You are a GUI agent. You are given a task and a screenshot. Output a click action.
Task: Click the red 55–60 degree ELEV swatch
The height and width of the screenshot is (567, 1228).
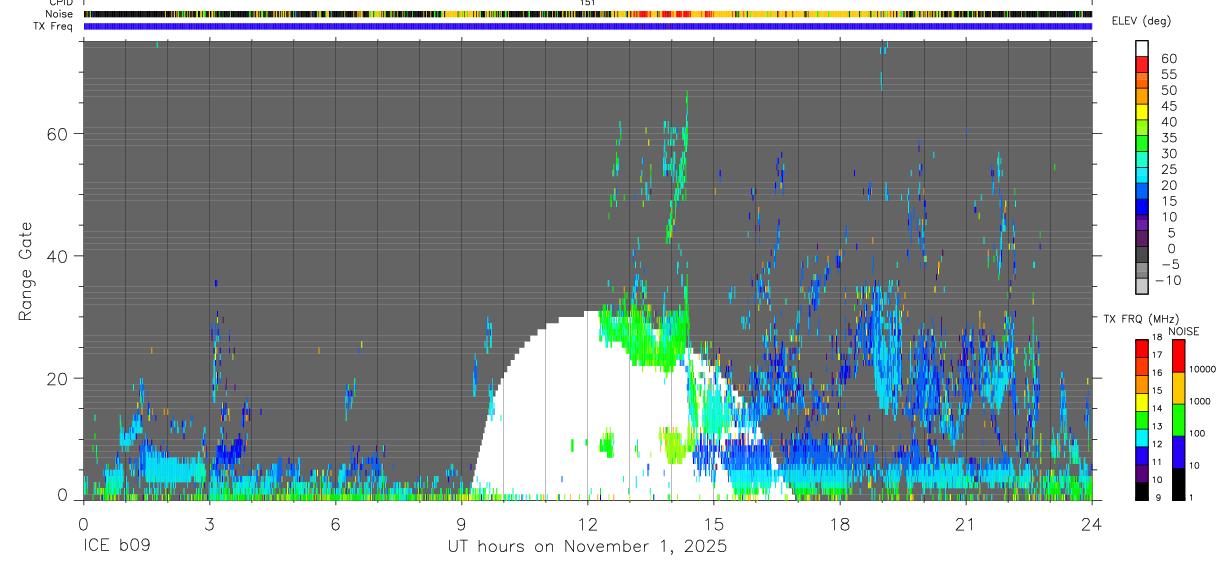click(1142, 66)
